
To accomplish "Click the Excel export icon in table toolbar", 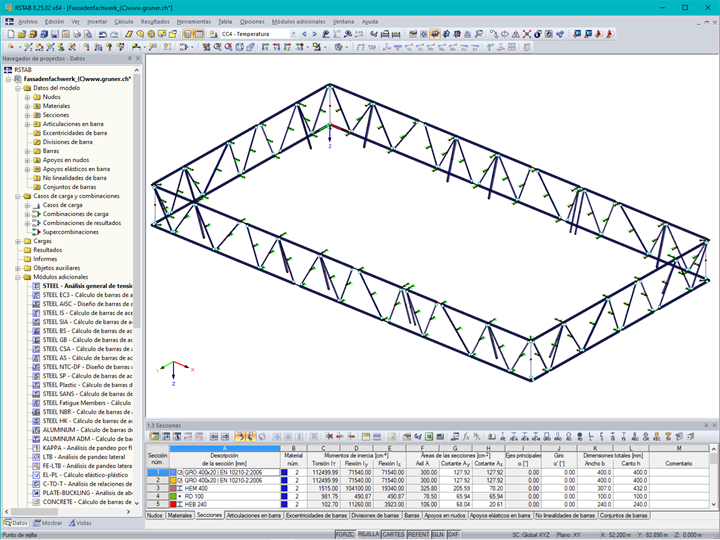I will (429, 437).
